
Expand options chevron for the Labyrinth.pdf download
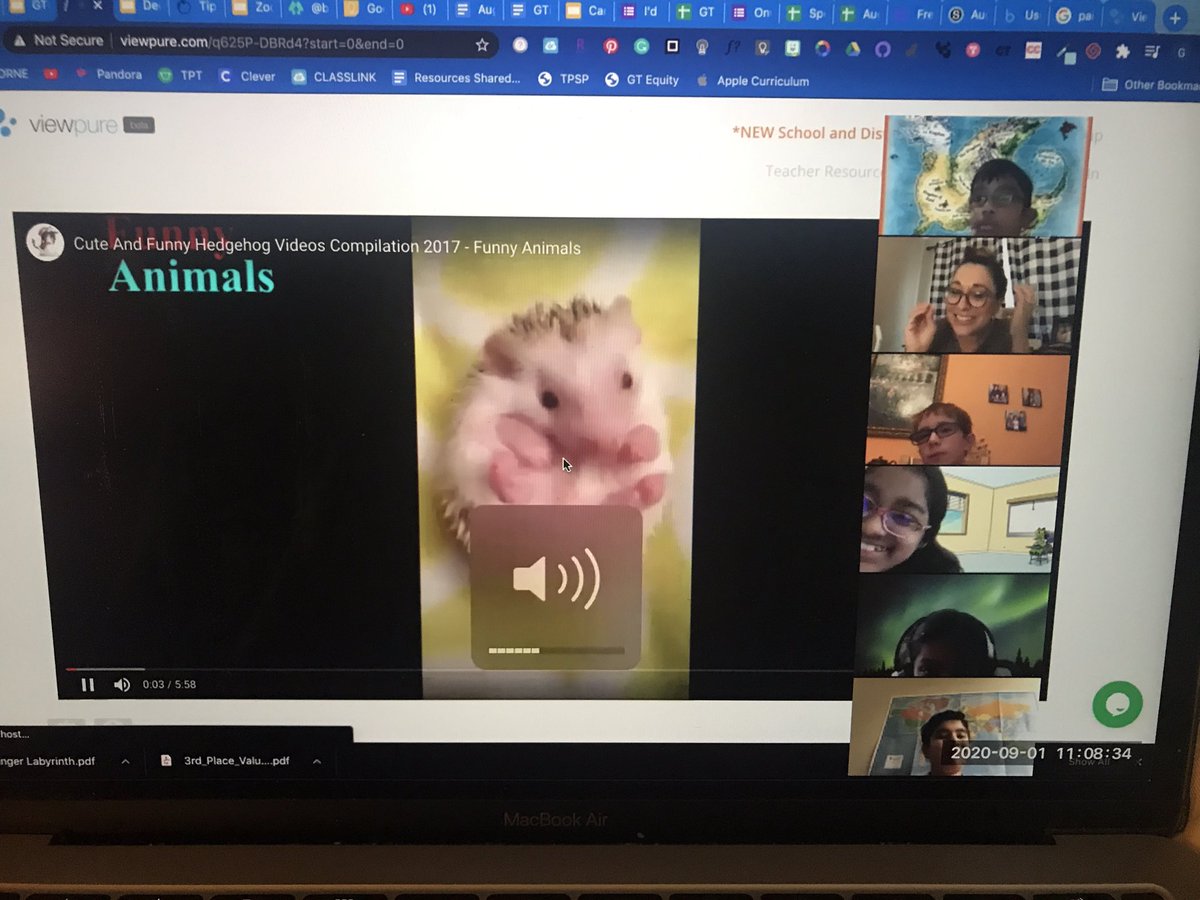click(126, 761)
